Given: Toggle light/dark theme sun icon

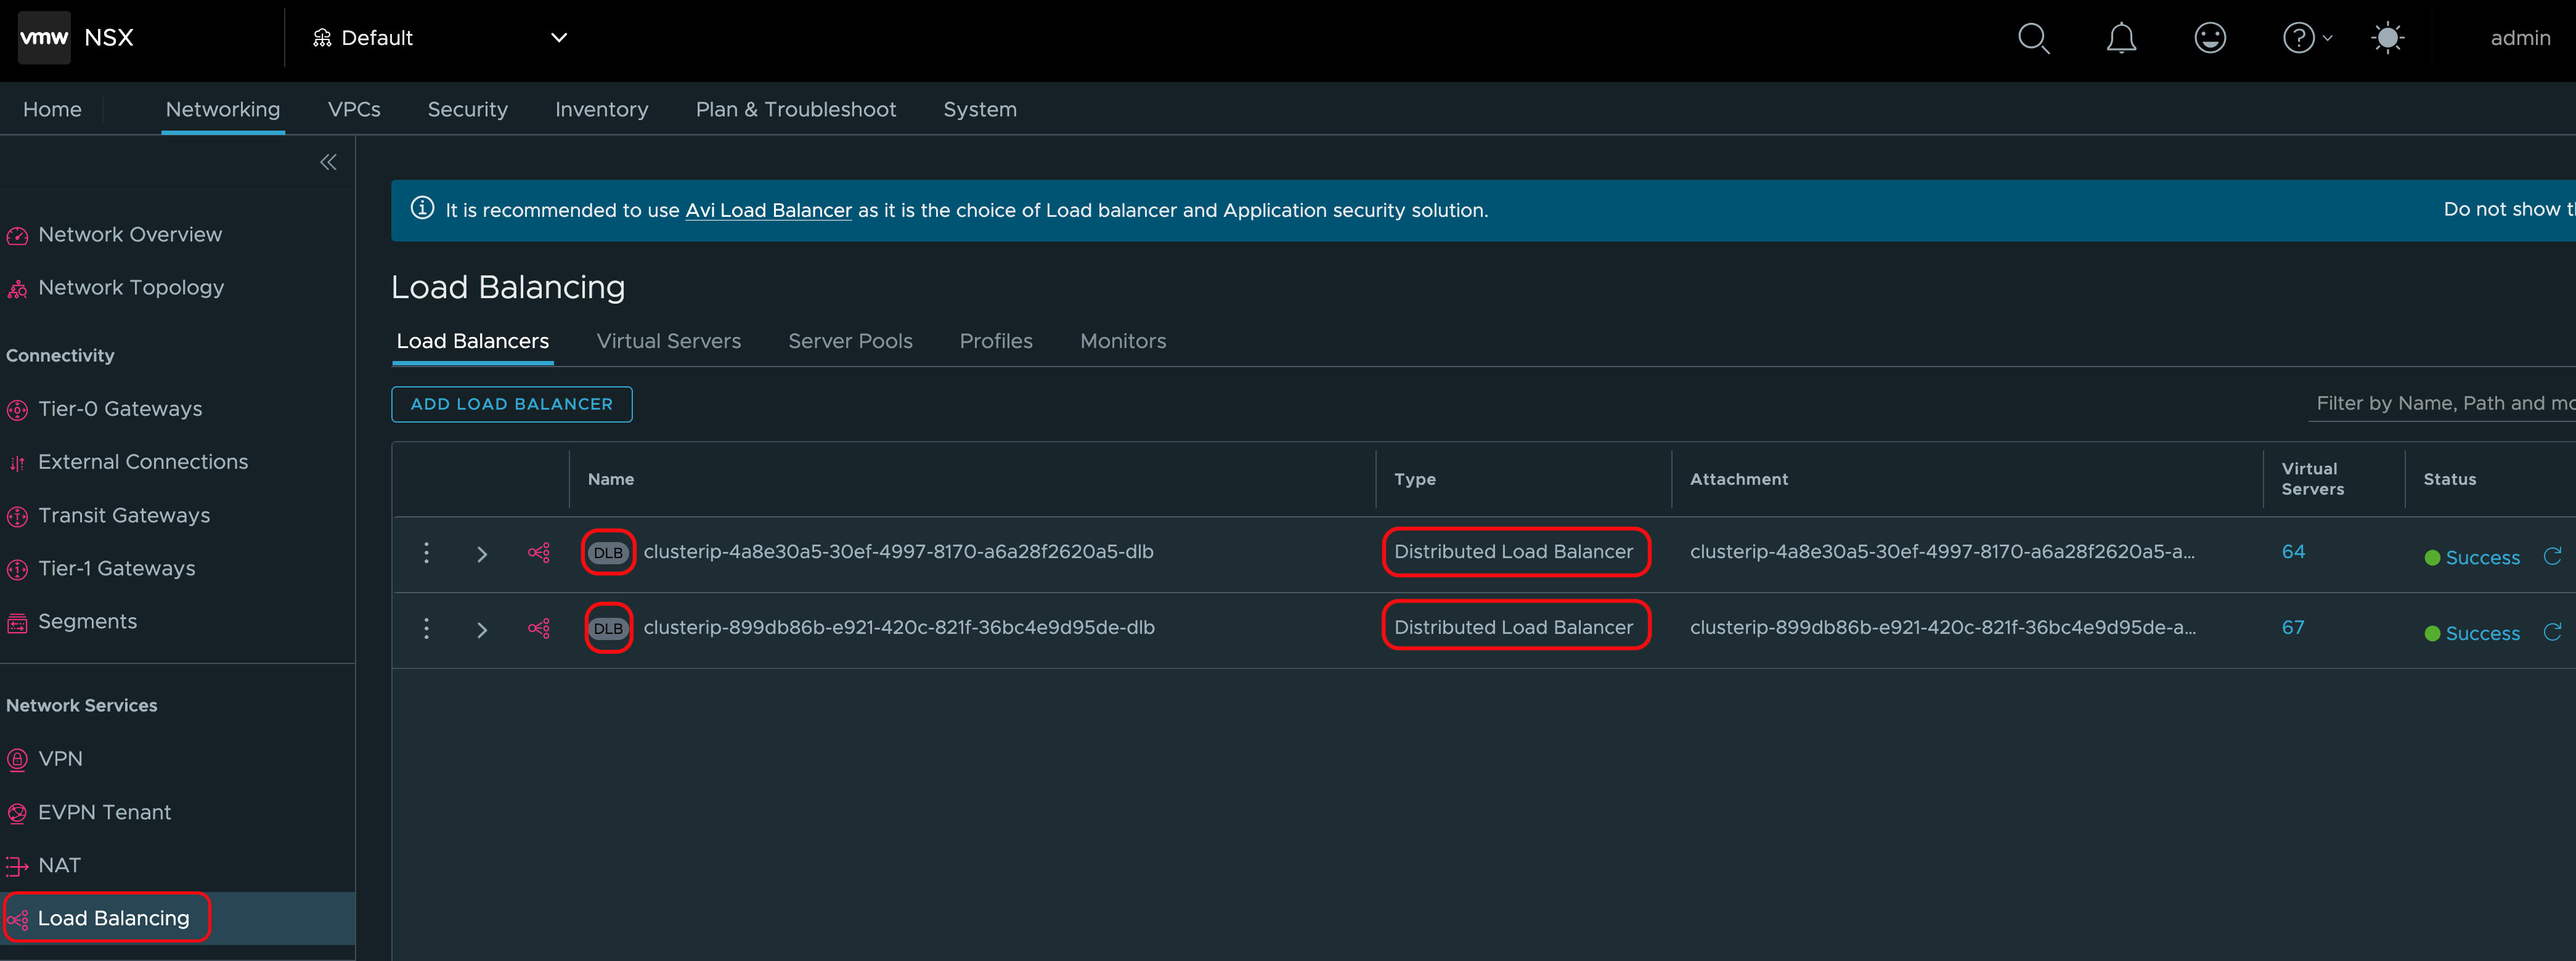Looking at the screenshot, I should click(x=2387, y=38).
